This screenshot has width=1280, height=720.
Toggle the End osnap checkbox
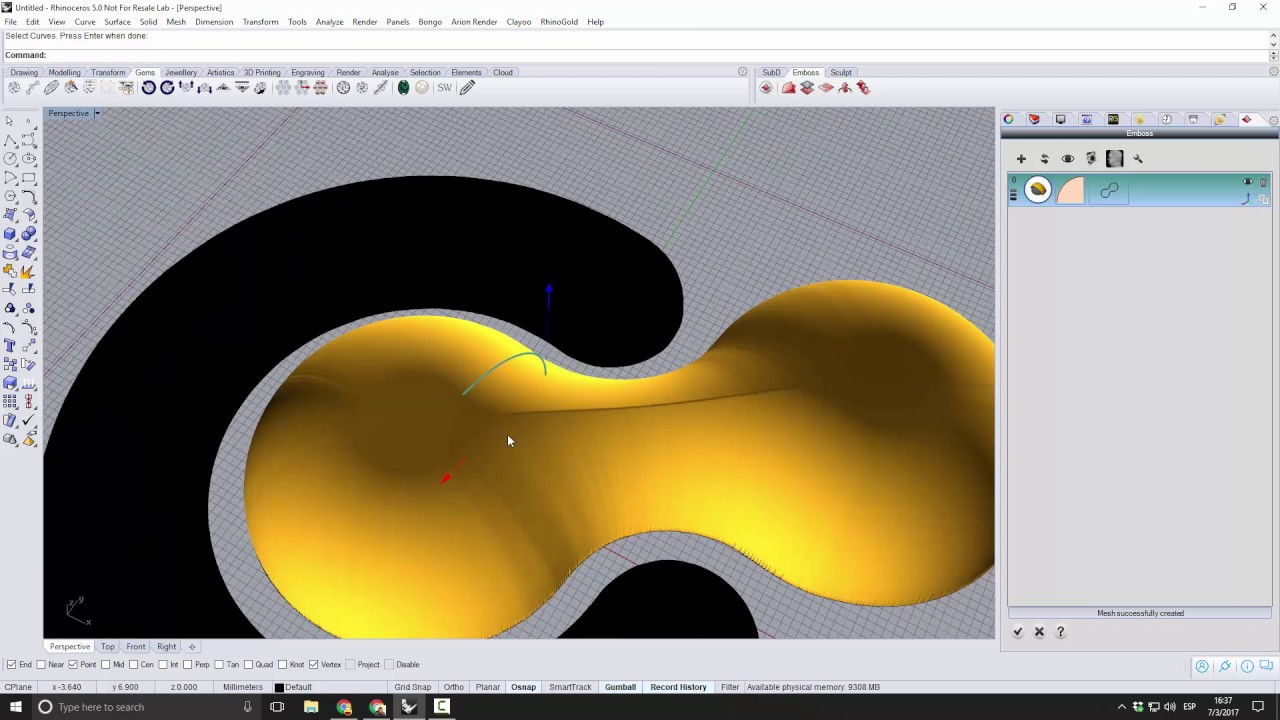[x=11, y=665]
